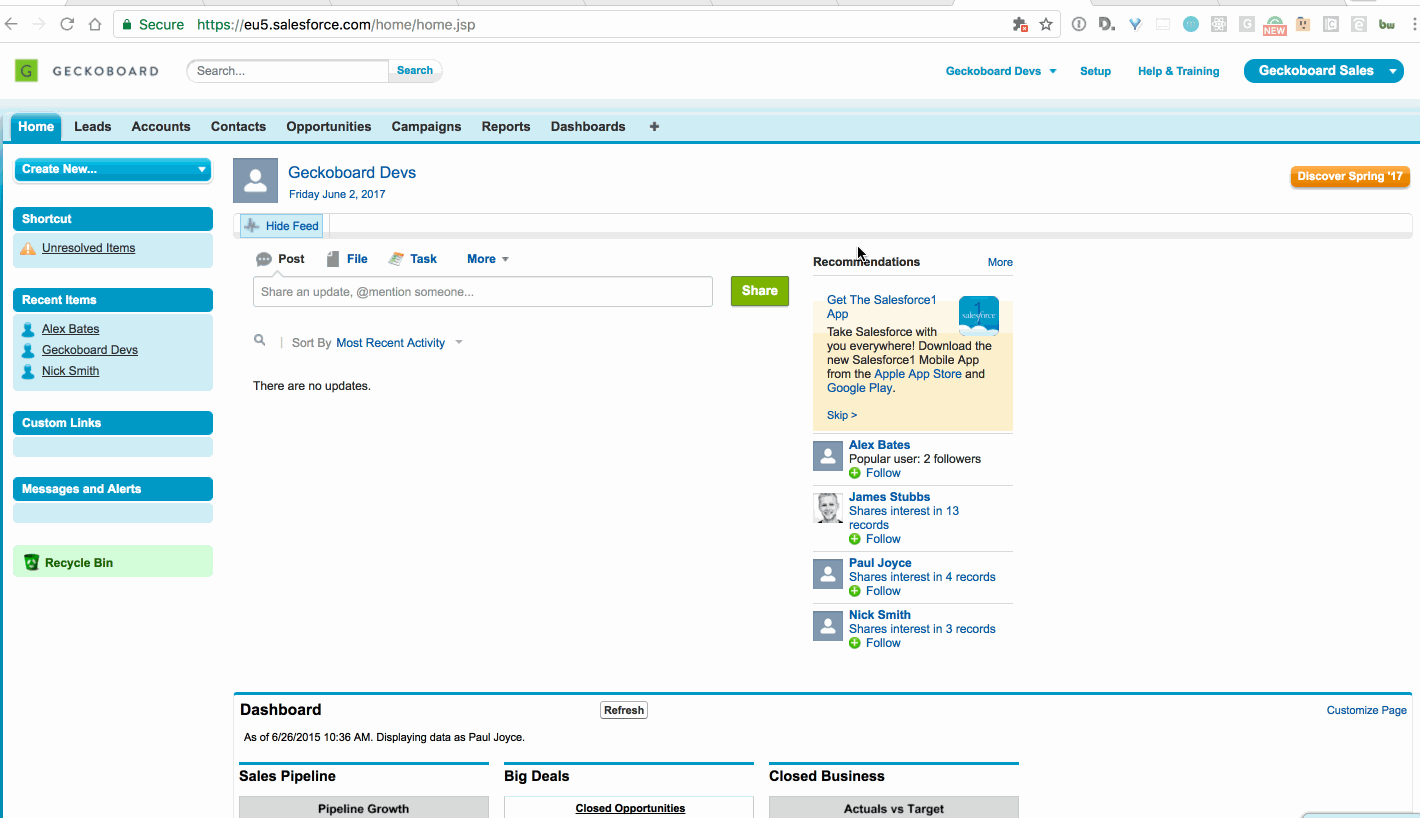Screen dimensions: 1420x818
Task: Skip the Salesforce1 app recommendation
Action: (x=842, y=415)
